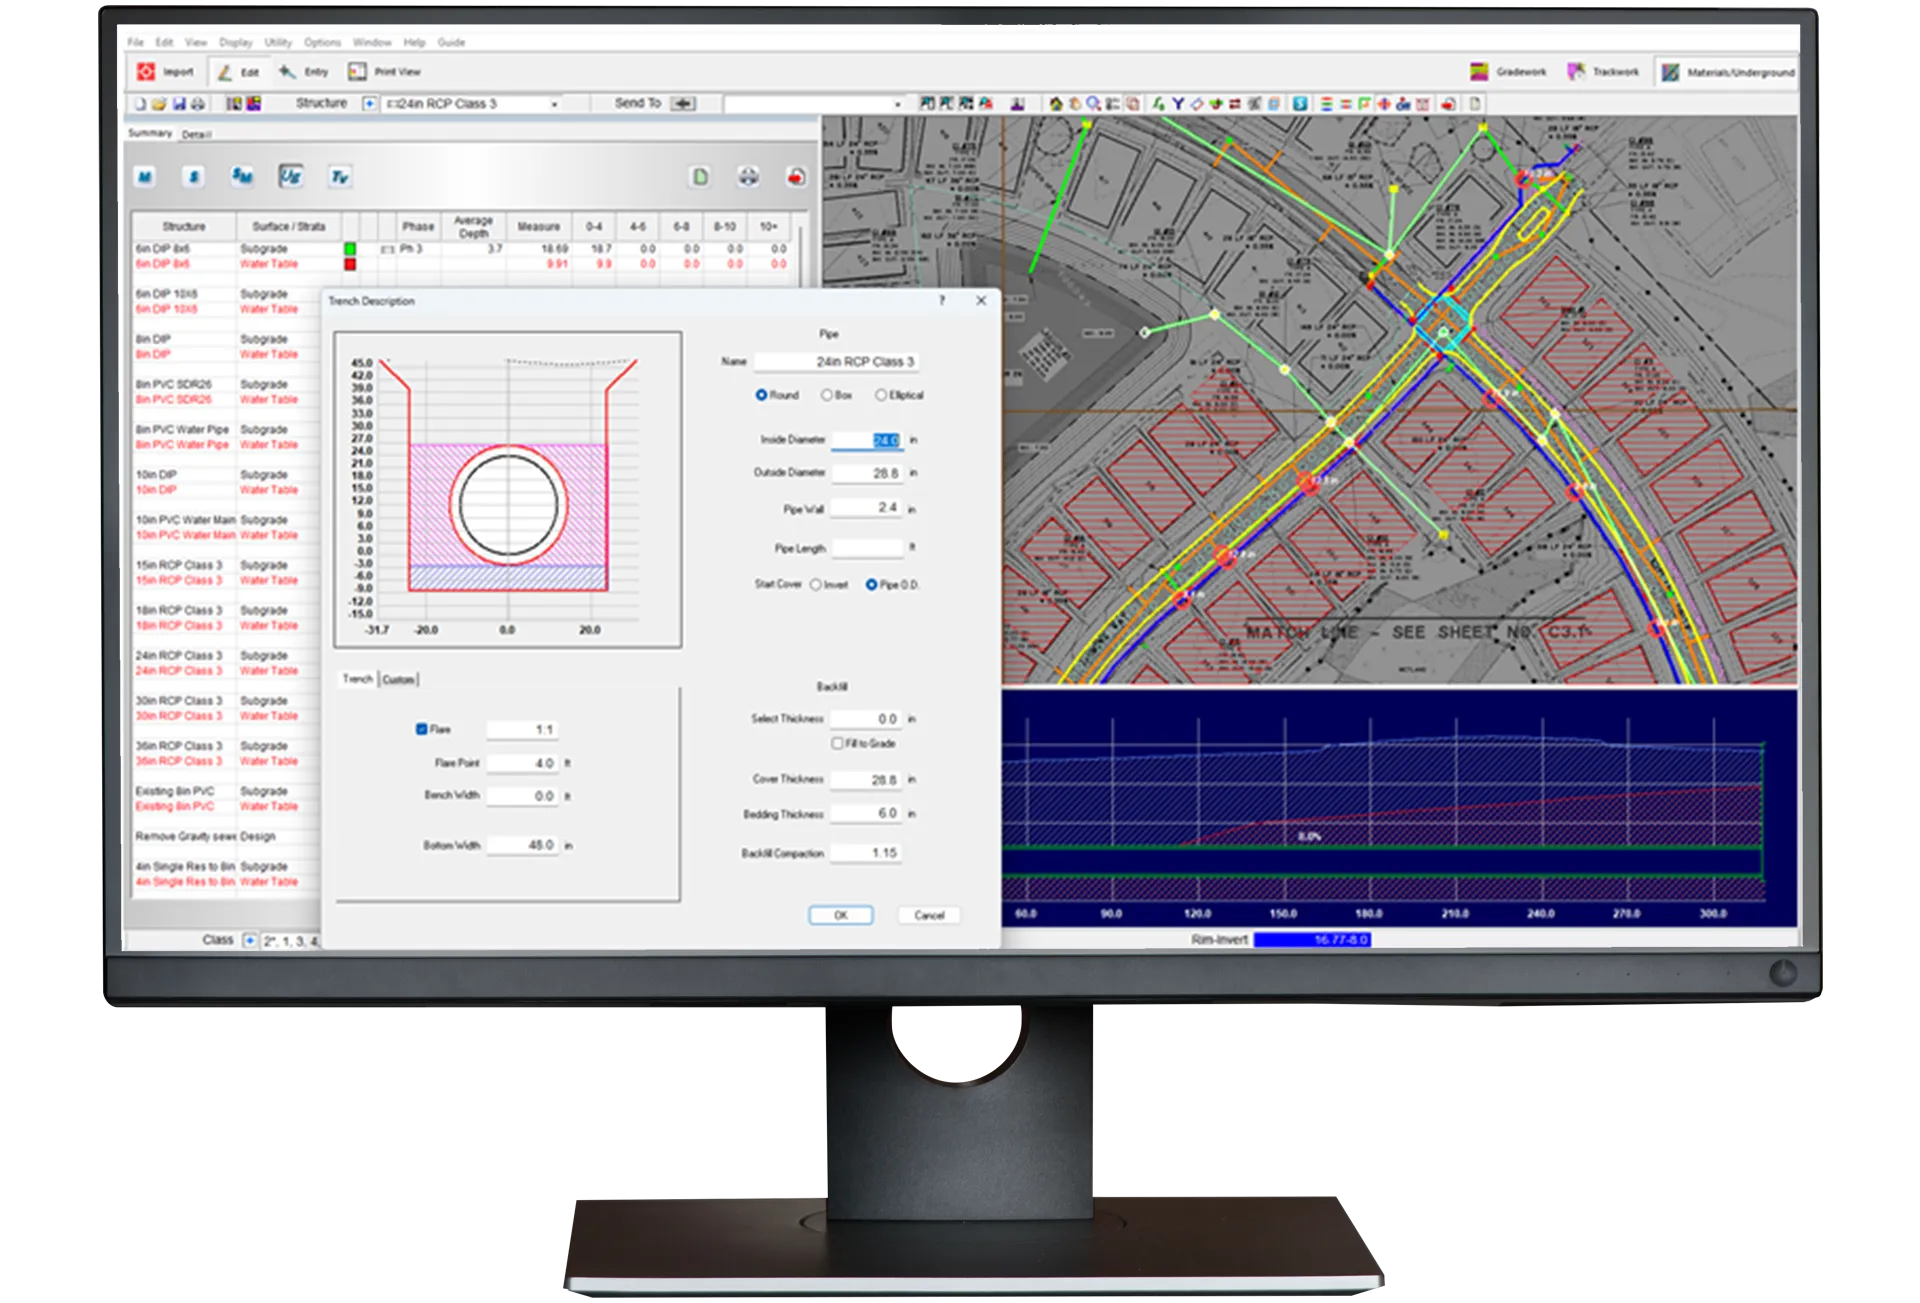Open the Utility menu
Screen dimensions: 1920x1303
278,43
